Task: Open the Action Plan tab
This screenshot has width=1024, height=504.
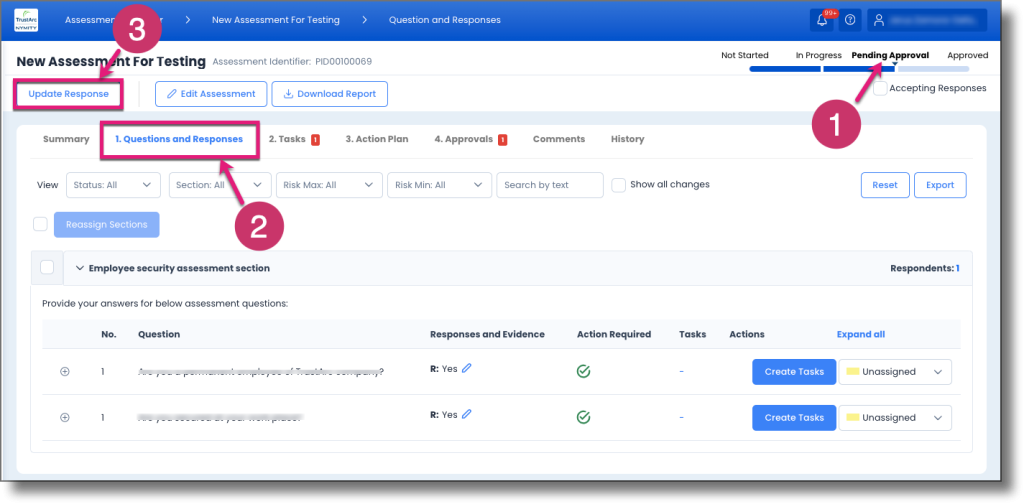Action: point(377,139)
